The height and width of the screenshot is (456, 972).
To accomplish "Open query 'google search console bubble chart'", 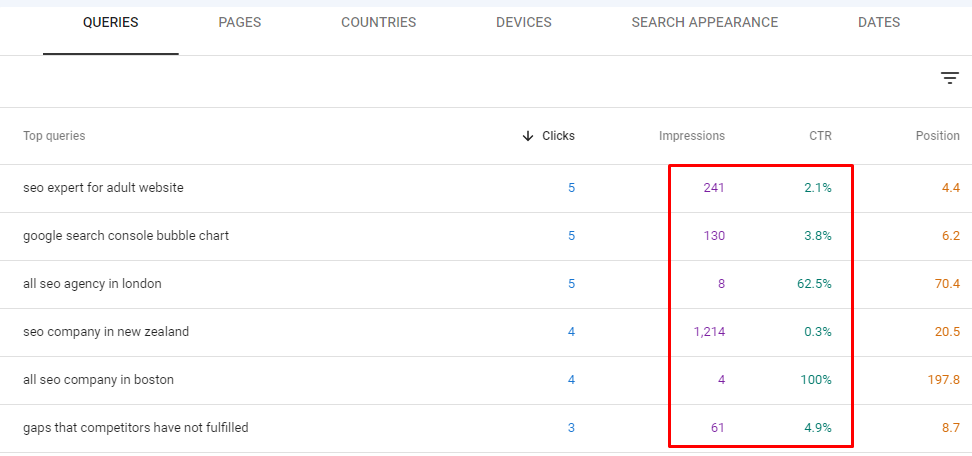I will tap(126, 236).
